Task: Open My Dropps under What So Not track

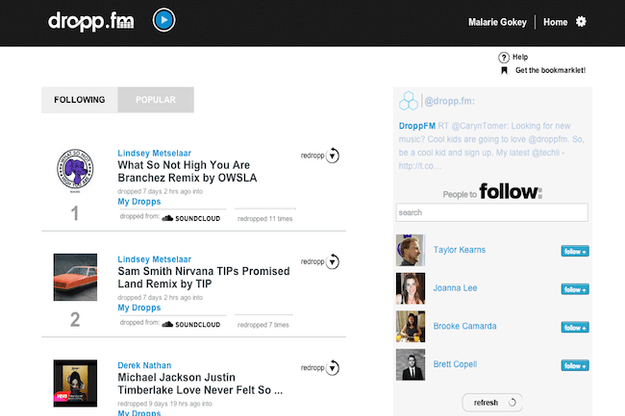Action: pyautogui.click(x=139, y=202)
